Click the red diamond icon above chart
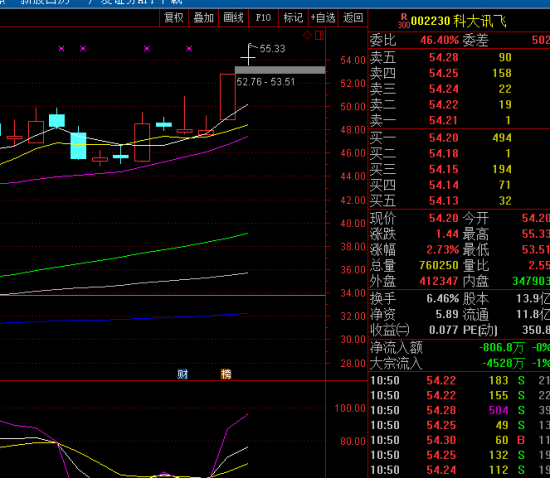550x478 pixels. pyautogui.click(x=307, y=35)
